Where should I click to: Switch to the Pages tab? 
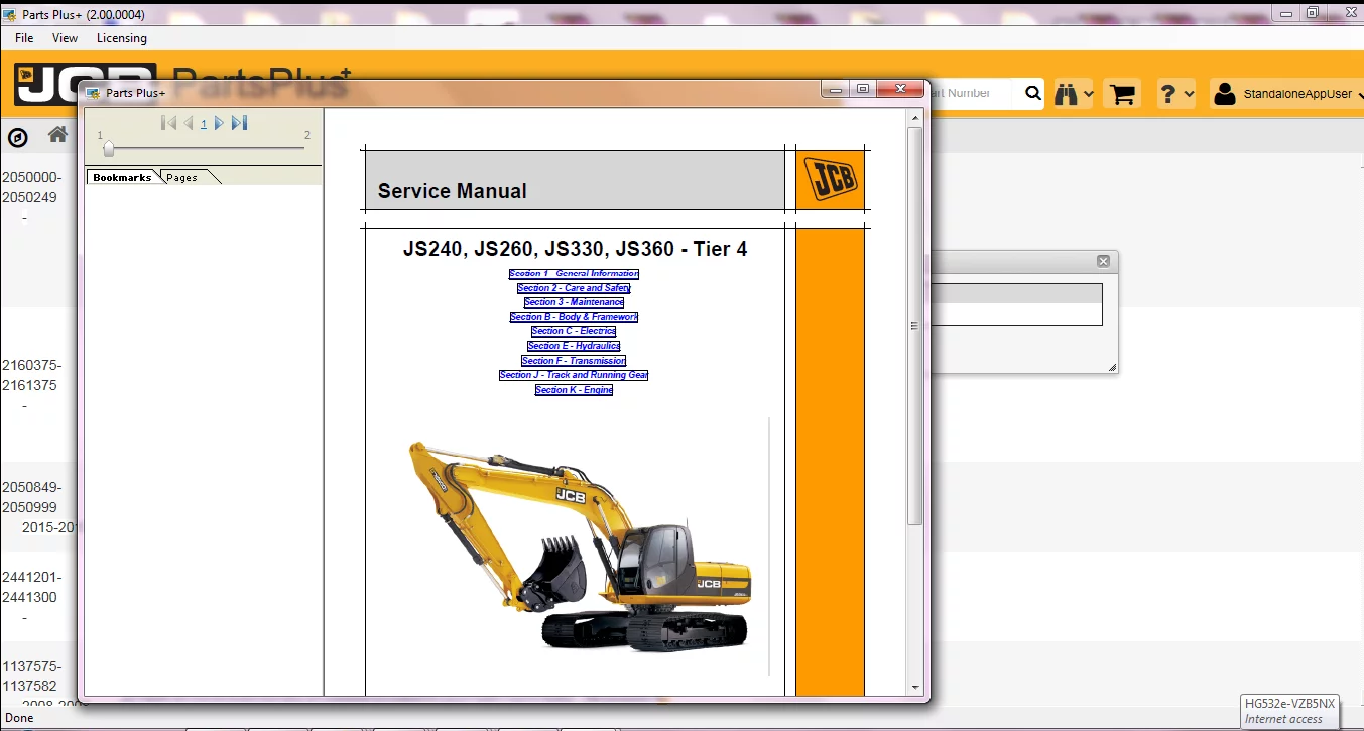pos(181,177)
